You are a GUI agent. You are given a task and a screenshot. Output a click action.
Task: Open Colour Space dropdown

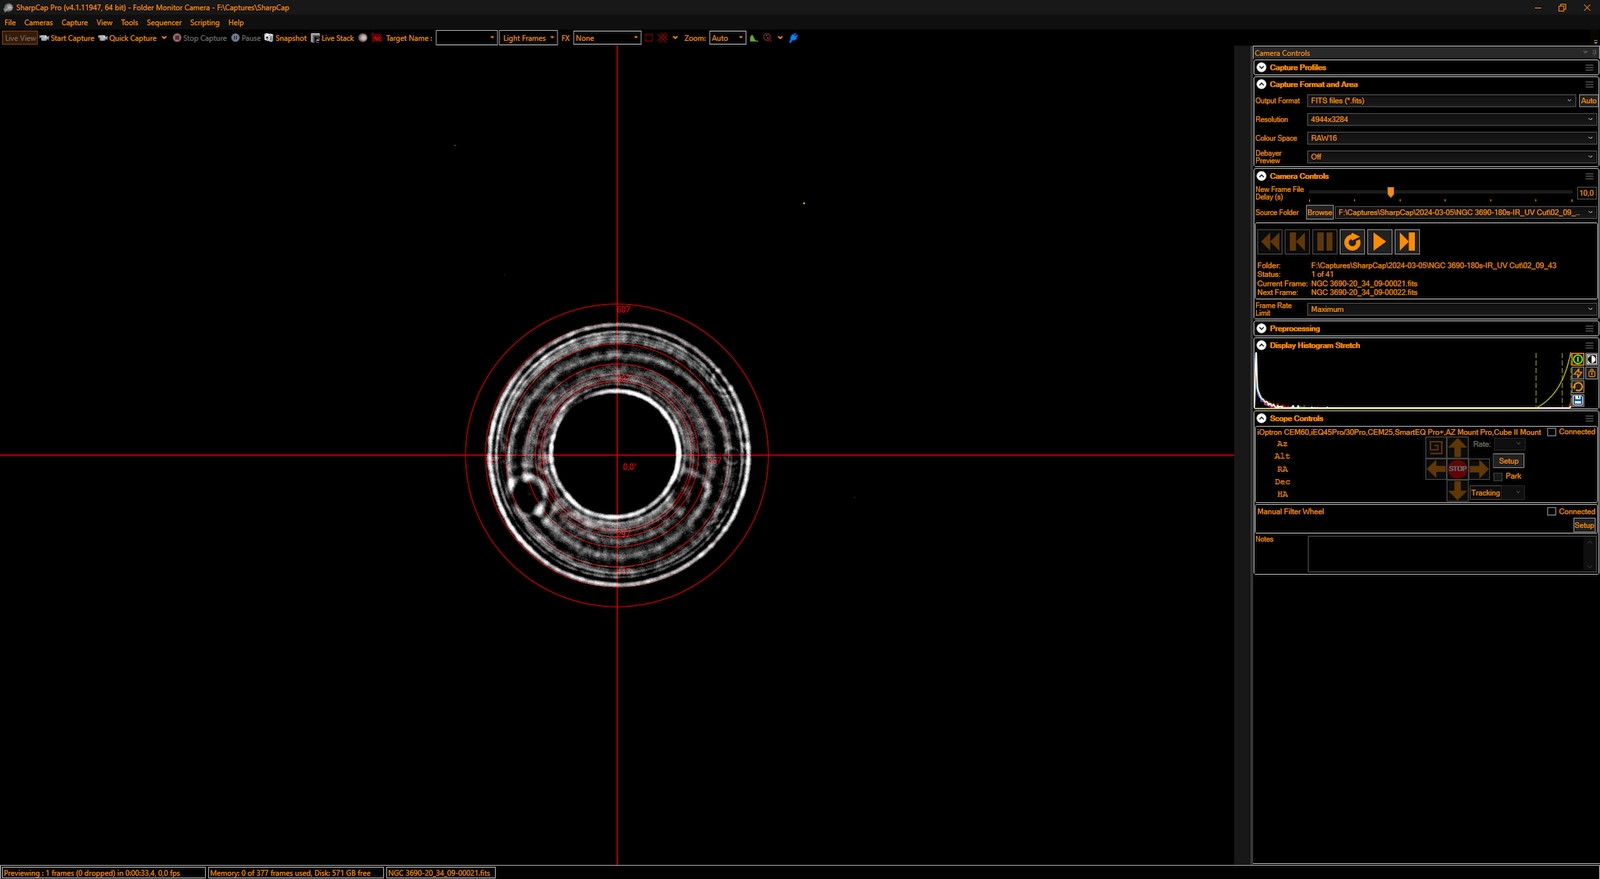(x=1452, y=138)
